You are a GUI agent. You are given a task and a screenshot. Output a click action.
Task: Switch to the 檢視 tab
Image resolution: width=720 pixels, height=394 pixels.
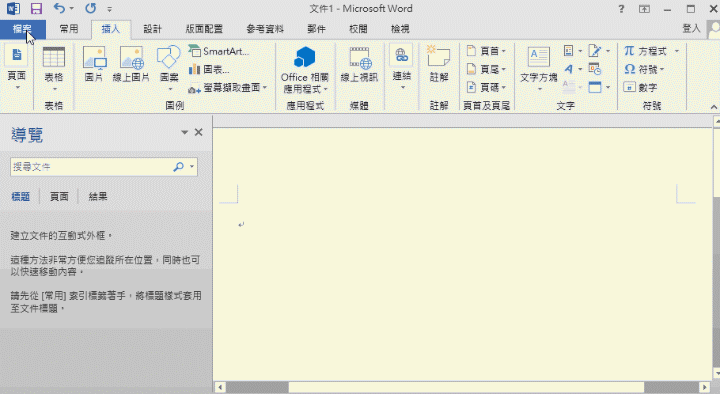(400, 29)
